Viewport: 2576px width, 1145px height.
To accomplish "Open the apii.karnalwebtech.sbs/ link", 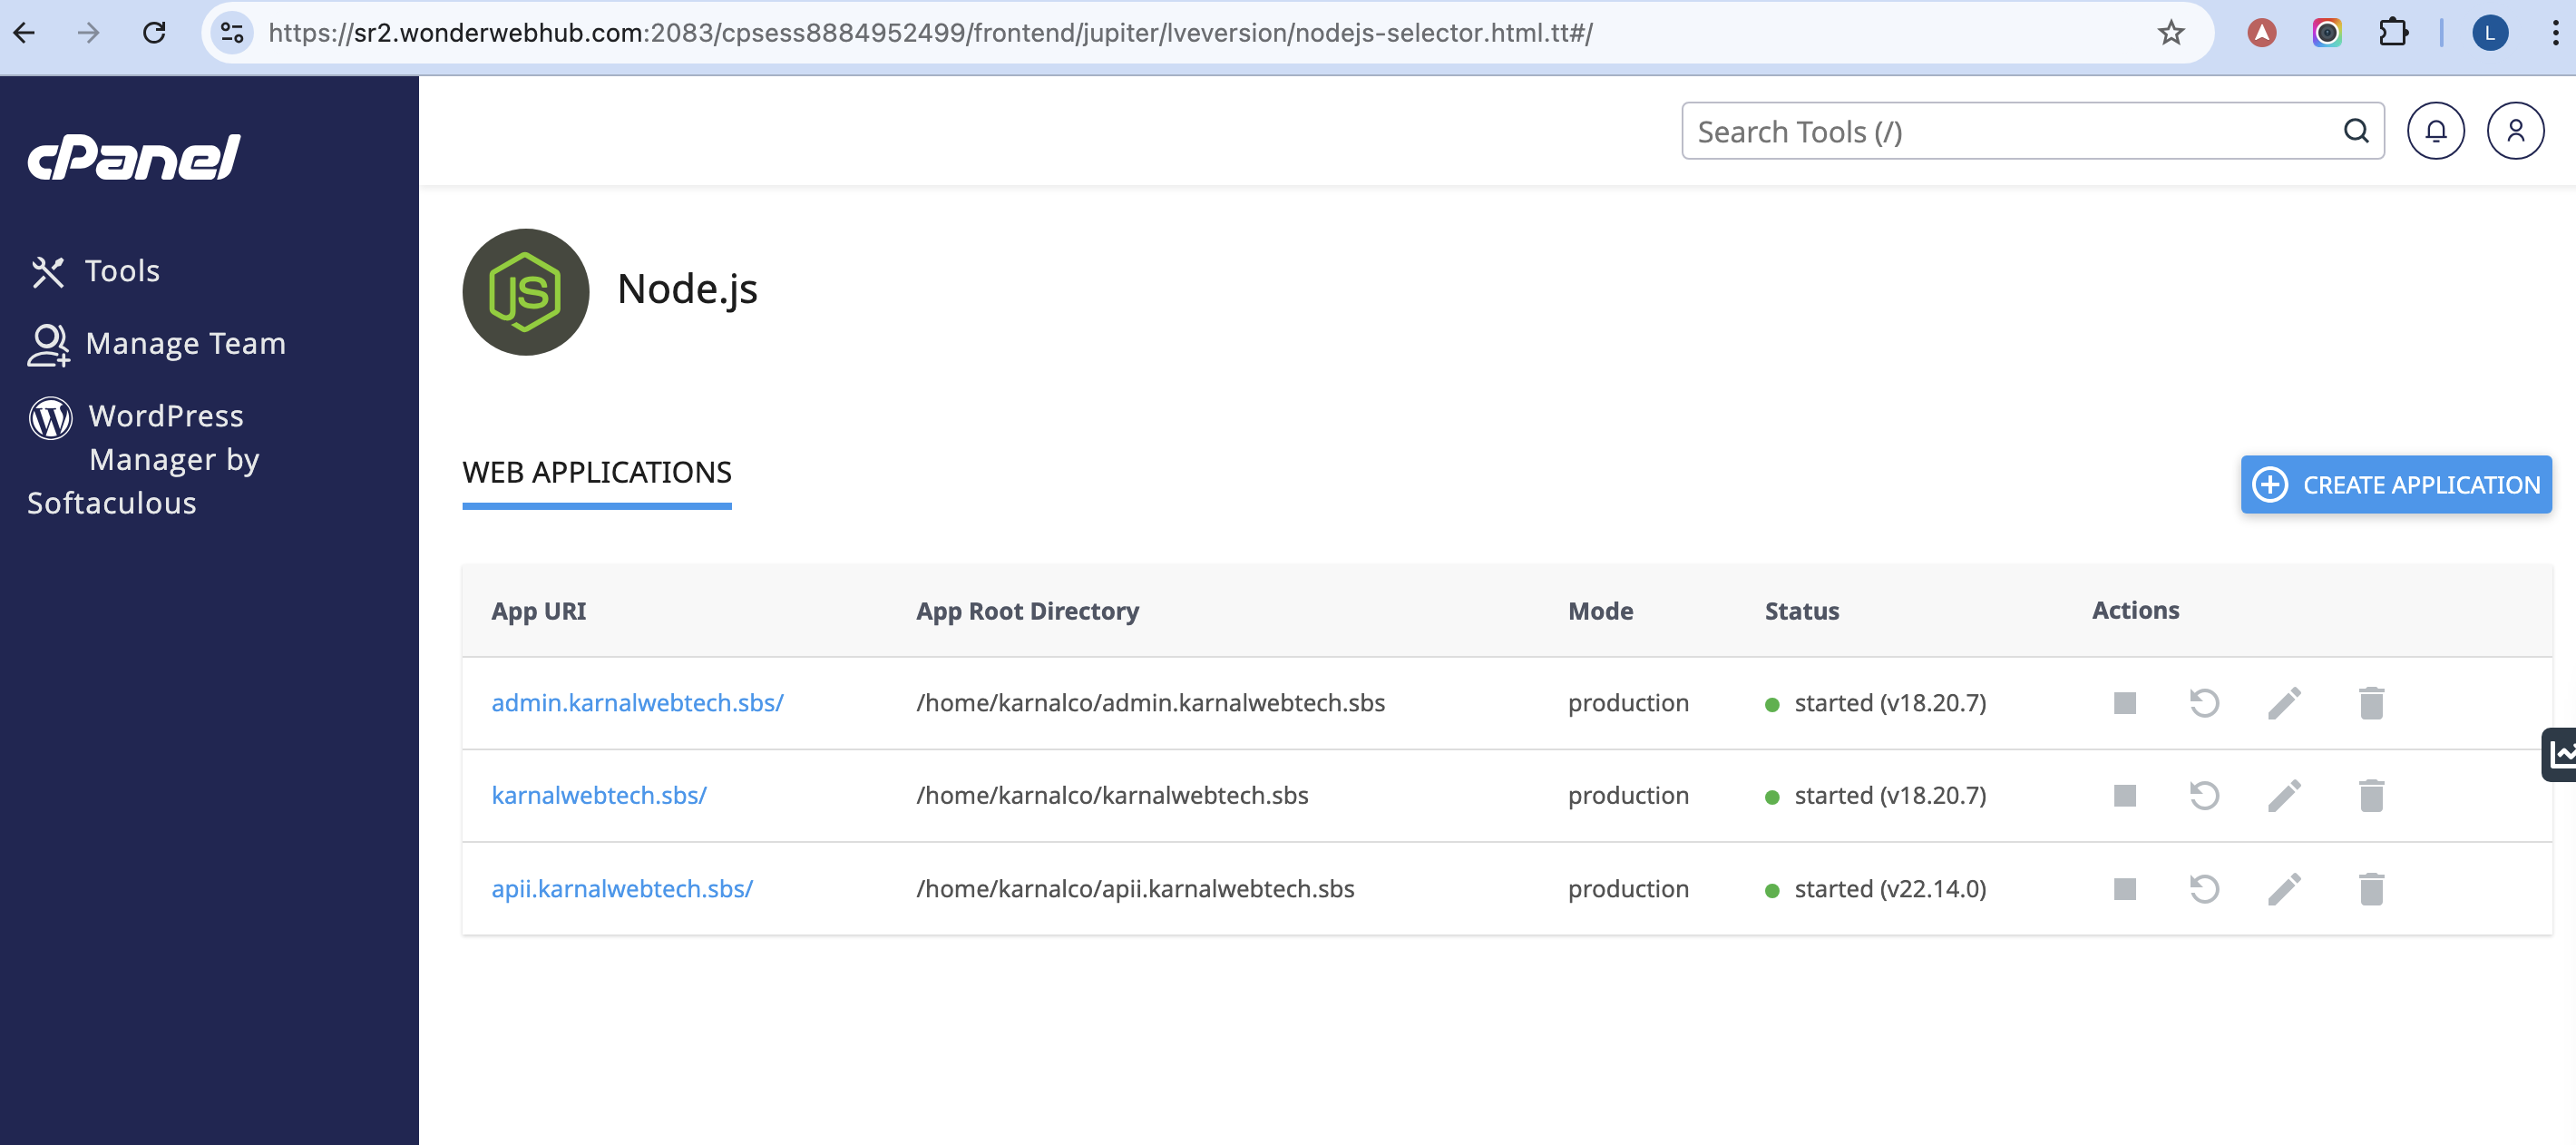I will click(621, 889).
